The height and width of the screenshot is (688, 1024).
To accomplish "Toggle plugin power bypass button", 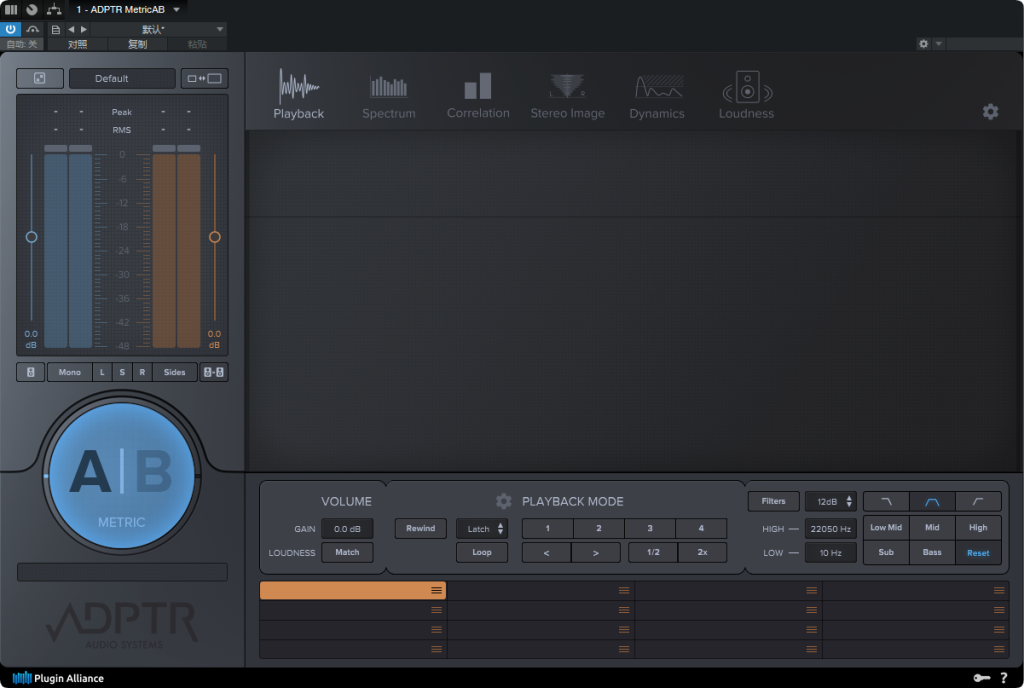I will click(10, 29).
